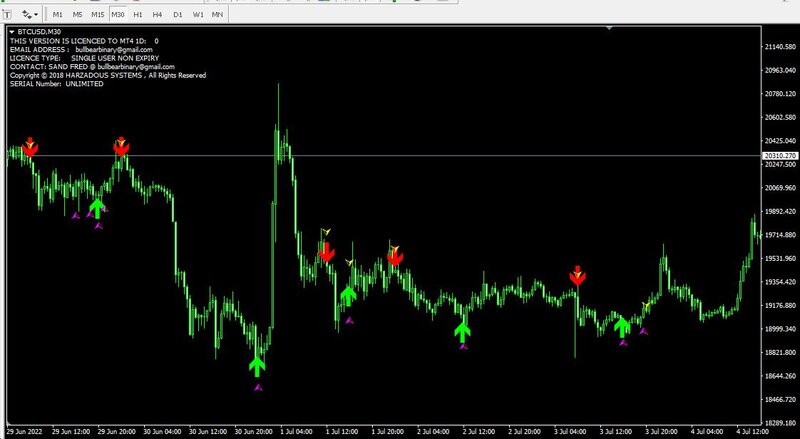Image resolution: width=800 pixels, height=439 pixels.
Task: Click price scale value 19531.960
Action: coord(781,258)
